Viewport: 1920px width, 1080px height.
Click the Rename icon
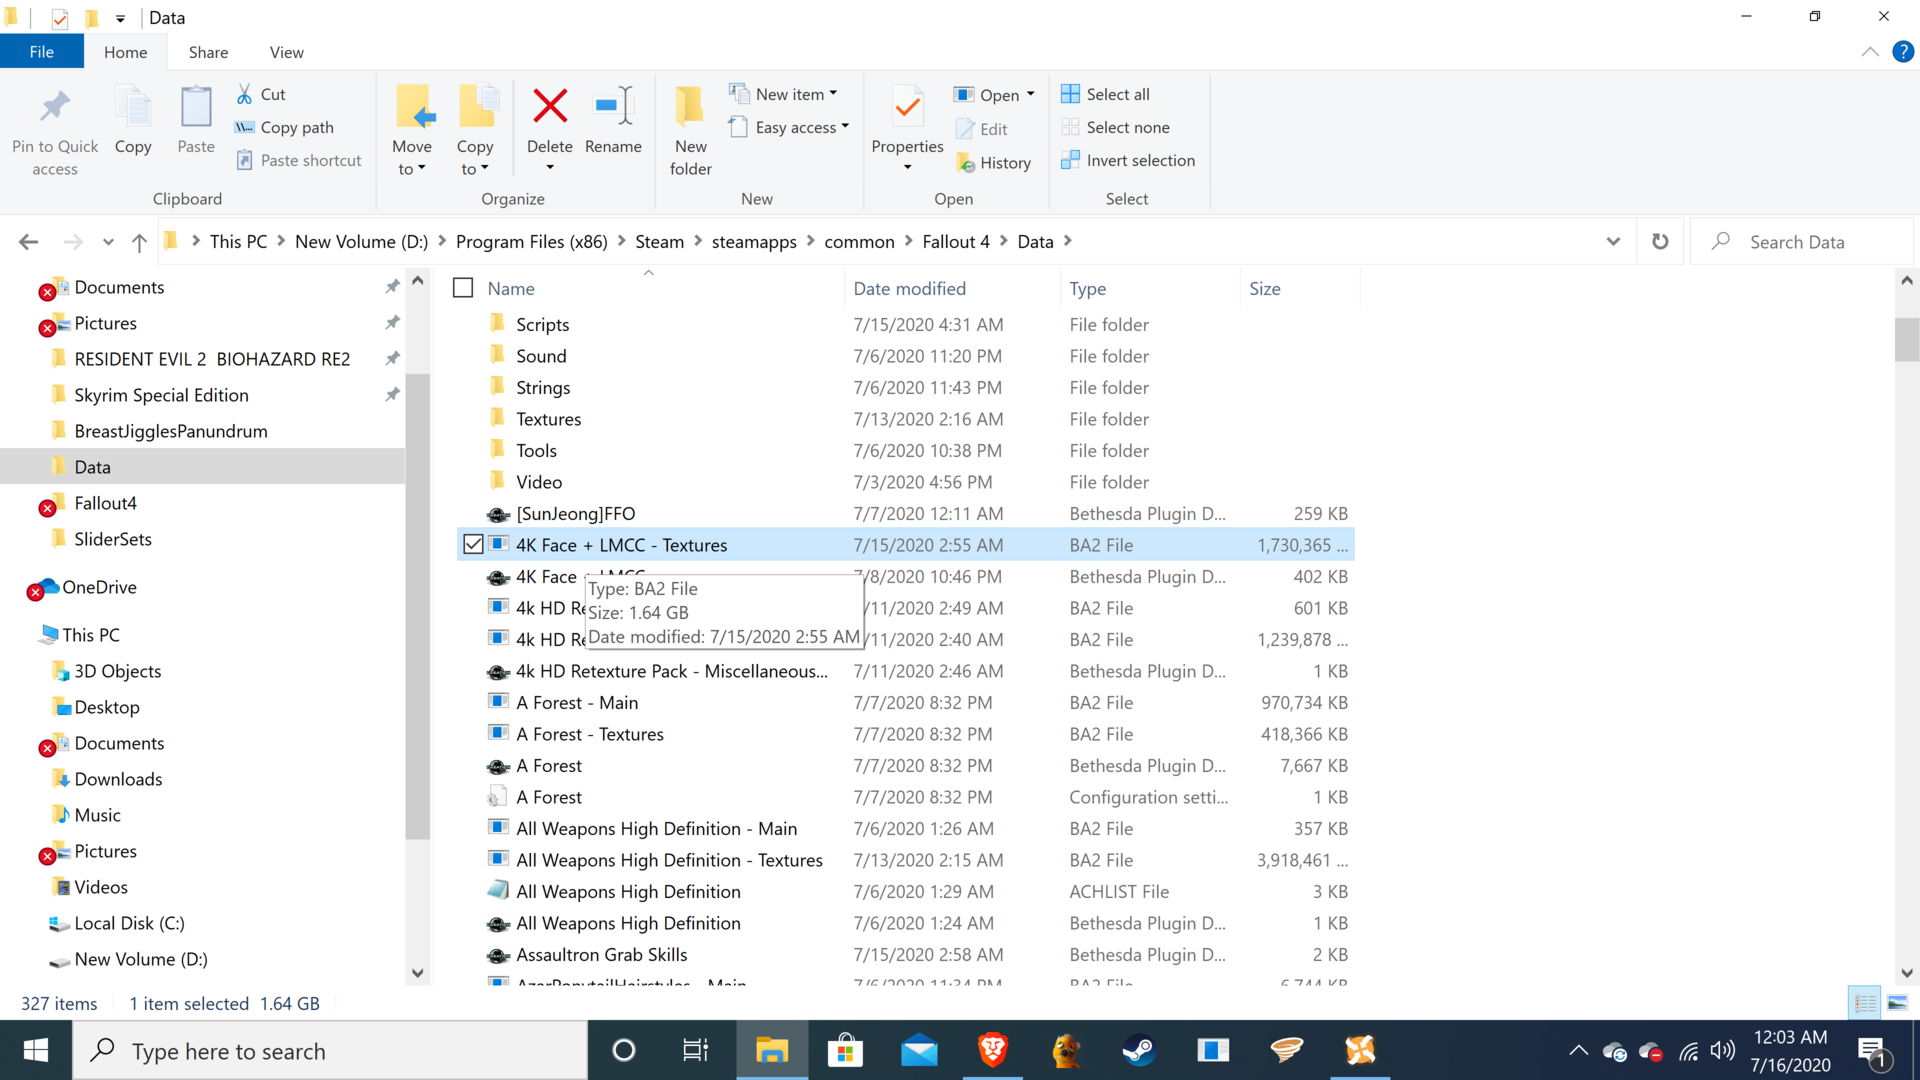click(613, 107)
